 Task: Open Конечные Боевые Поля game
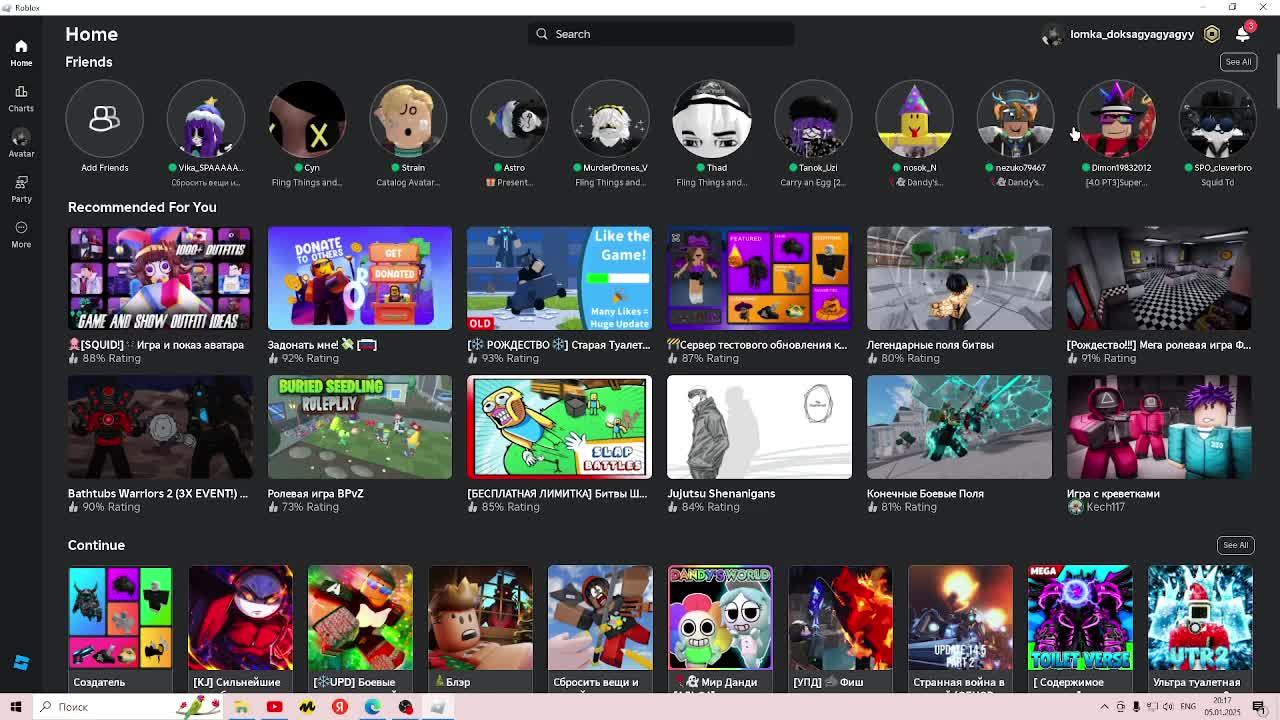[x=959, y=427]
